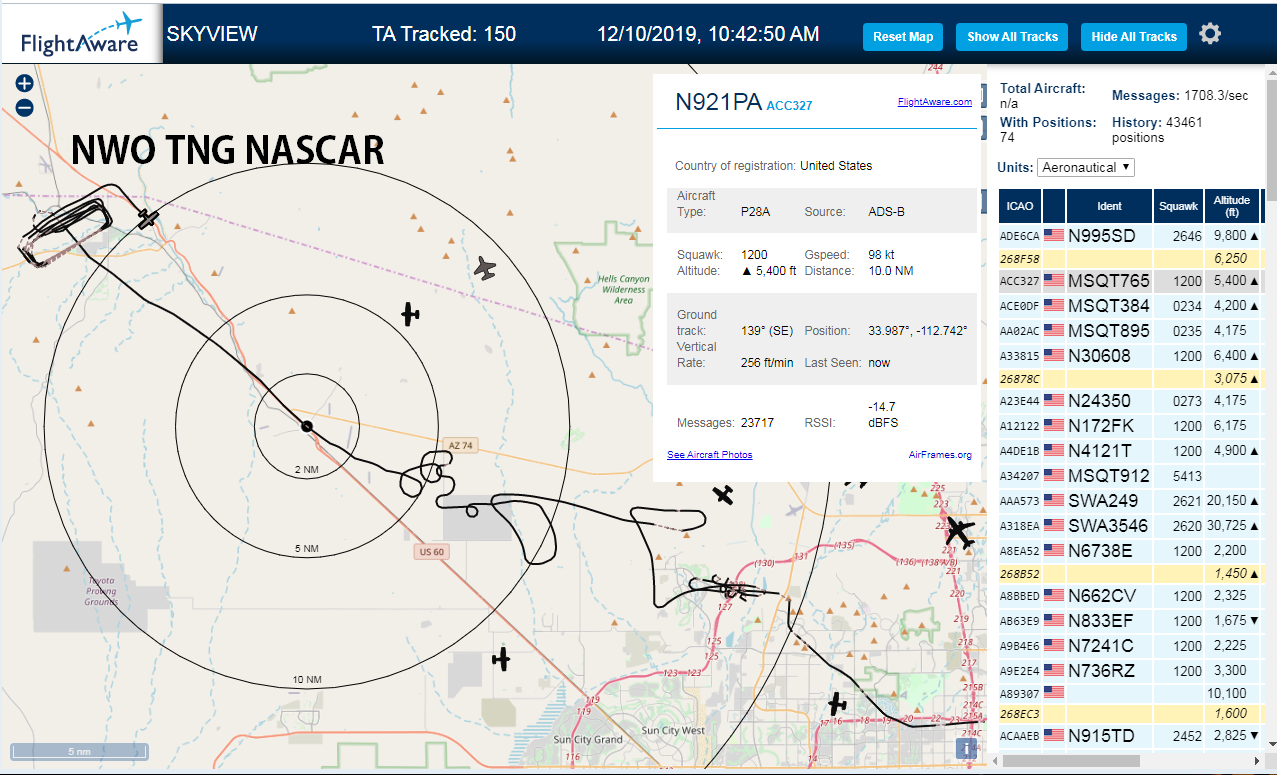Sort the table by the Squawk column header

pyautogui.click(x=1178, y=206)
